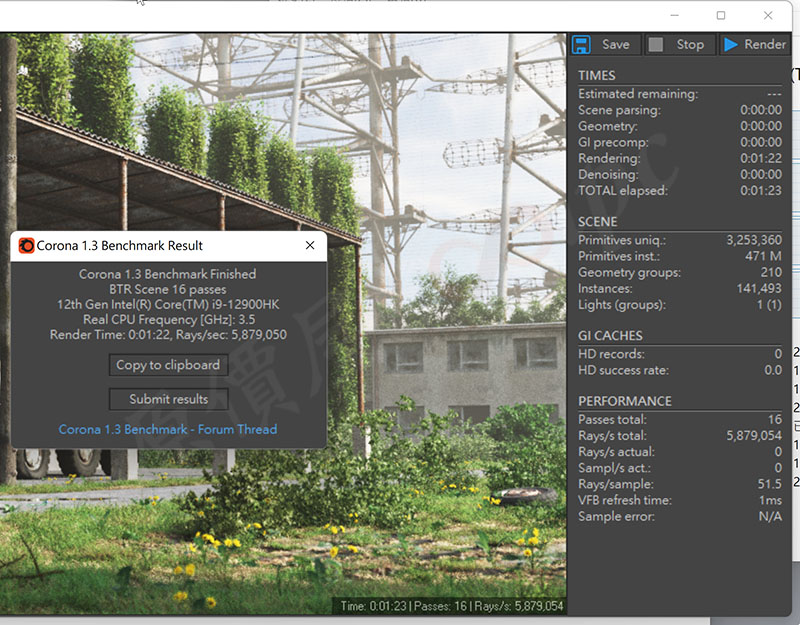
Task: Click the Real CPU Frequency line
Action: [x=169, y=320]
